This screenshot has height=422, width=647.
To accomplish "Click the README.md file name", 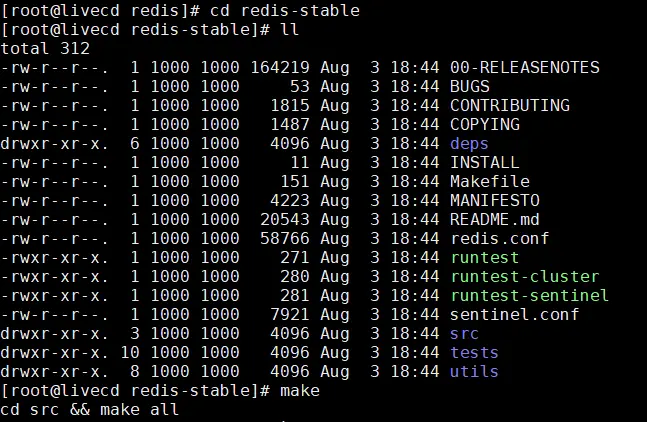I will pos(495,219).
